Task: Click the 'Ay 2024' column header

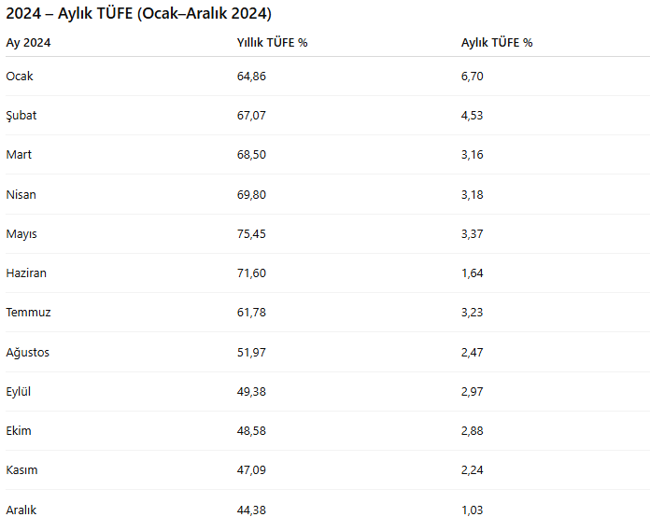Action: click(x=29, y=43)
